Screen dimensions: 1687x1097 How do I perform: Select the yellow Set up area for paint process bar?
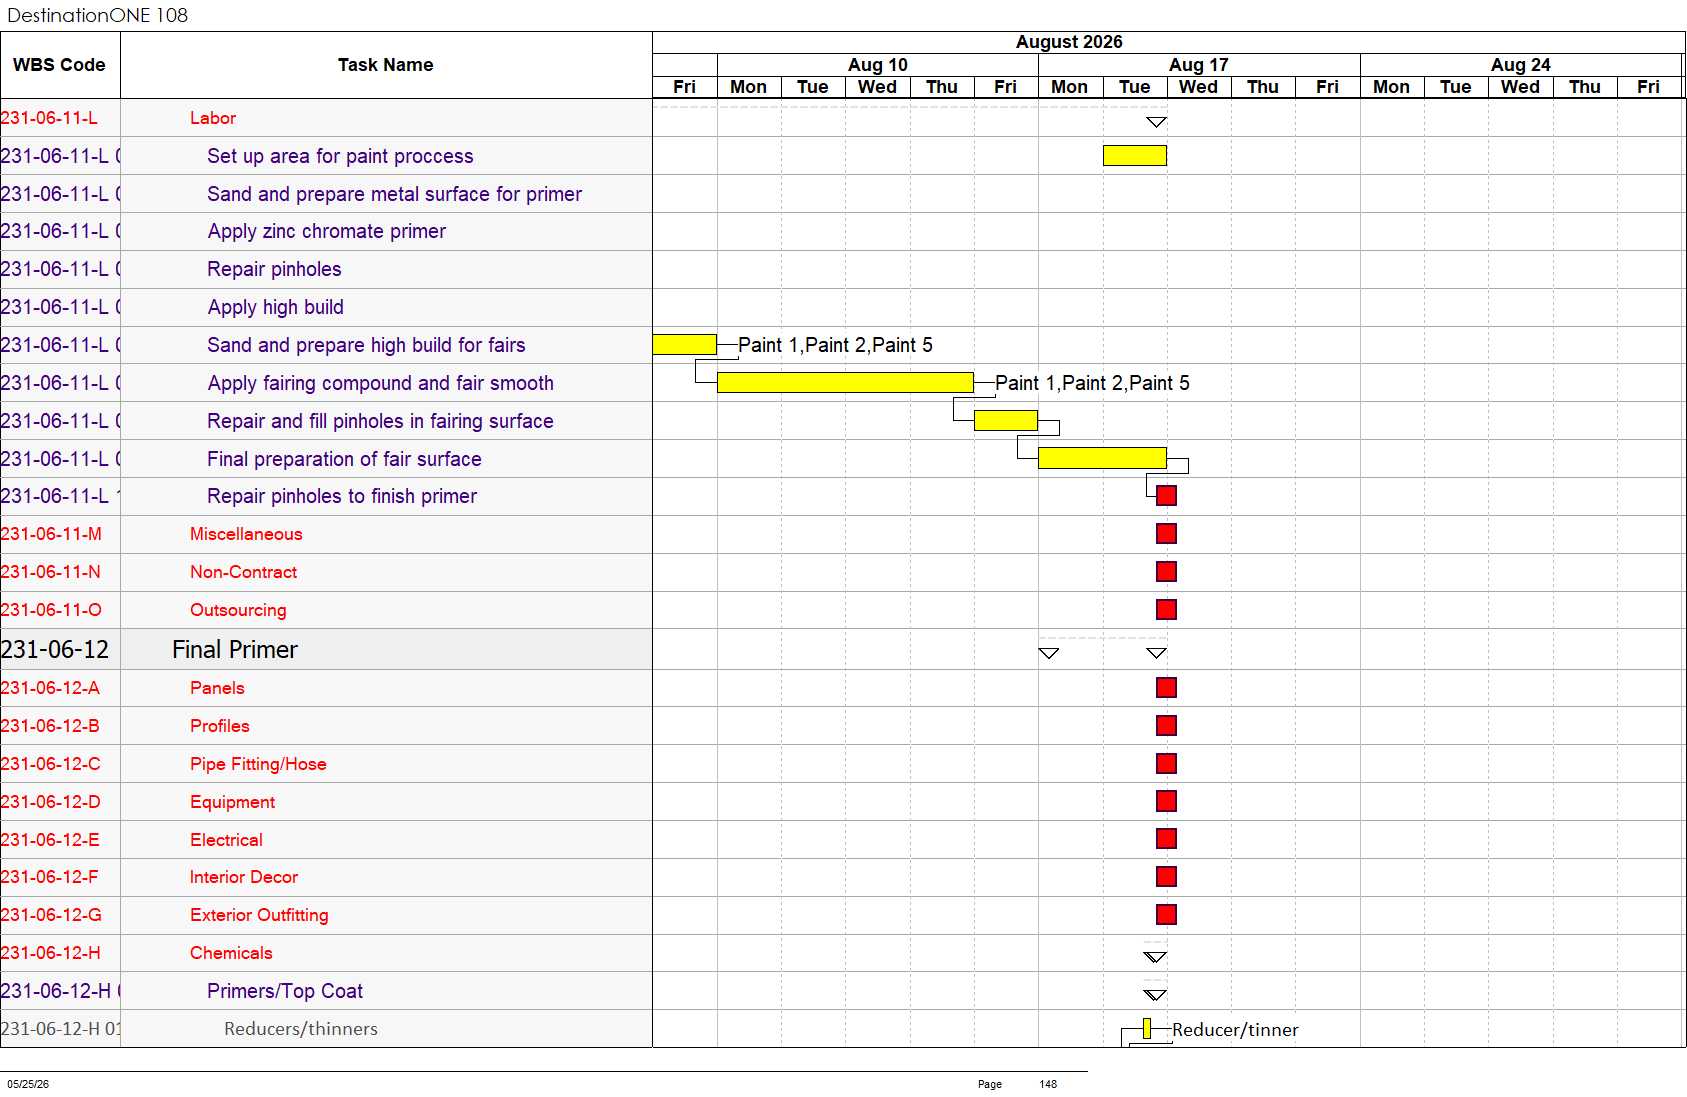[x=1135, y=156]
